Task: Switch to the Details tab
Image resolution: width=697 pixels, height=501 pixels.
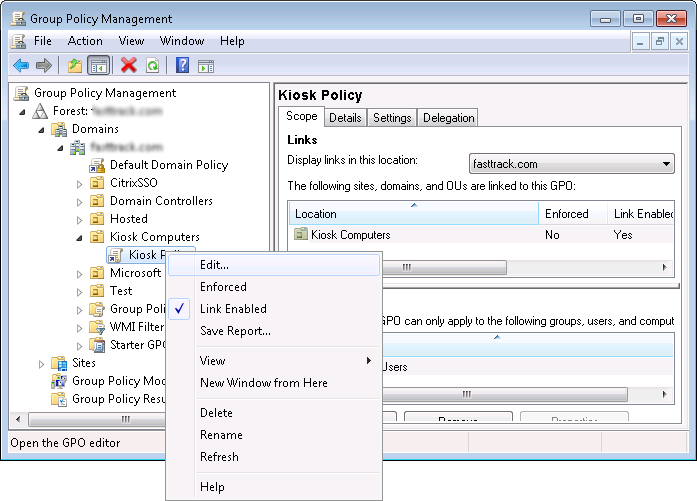Action: tap(345, 118)
